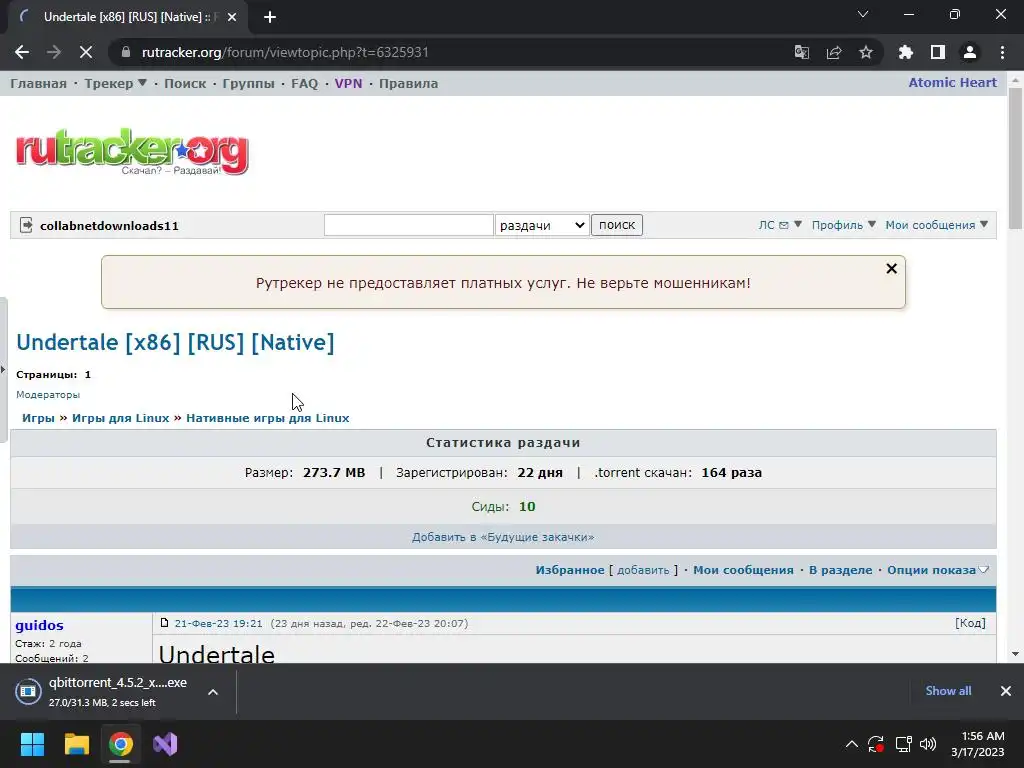Screen dimensions: 1024x768
Task: Click logout icon next to collabnetdownloads11
Action: pyautogui.click(x=26, y=225)
